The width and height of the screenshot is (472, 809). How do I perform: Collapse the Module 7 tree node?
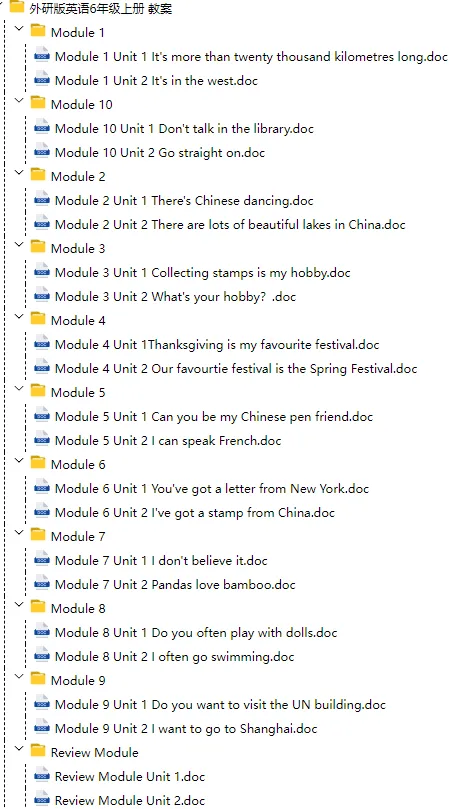click(x=20, y=533)
